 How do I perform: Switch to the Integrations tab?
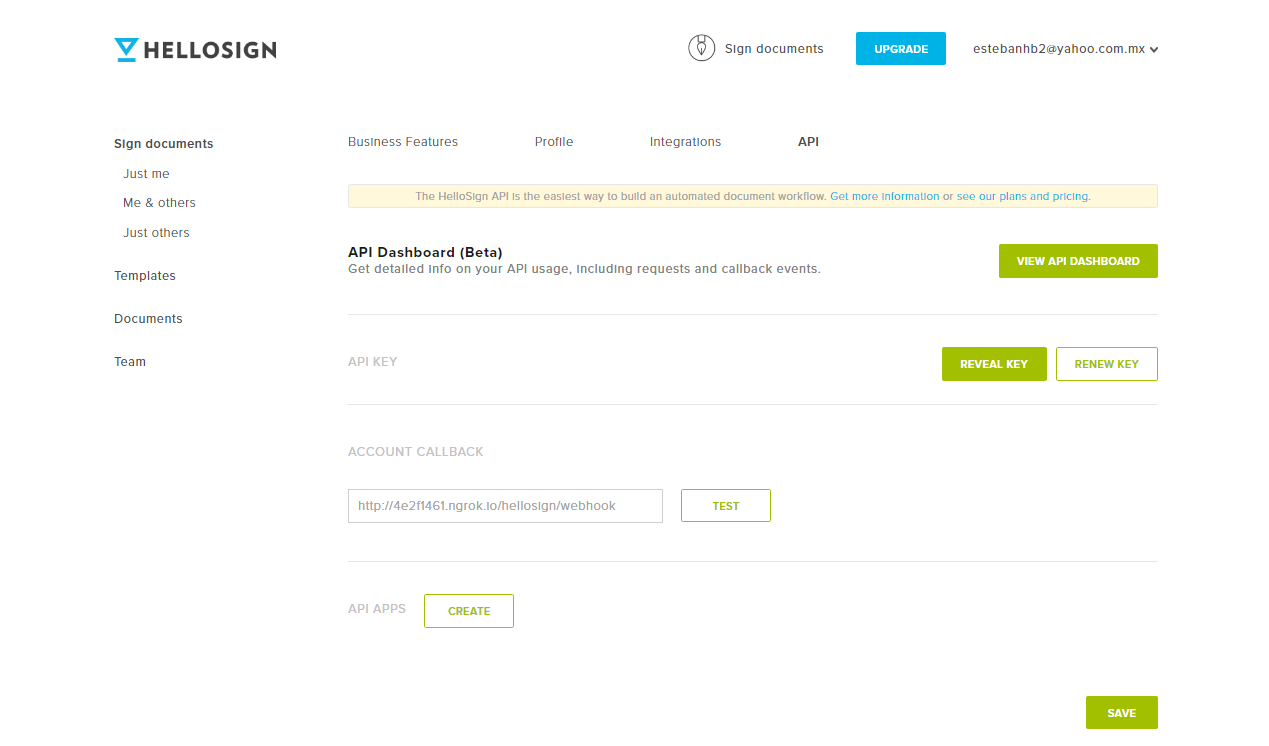click(685, 142)
